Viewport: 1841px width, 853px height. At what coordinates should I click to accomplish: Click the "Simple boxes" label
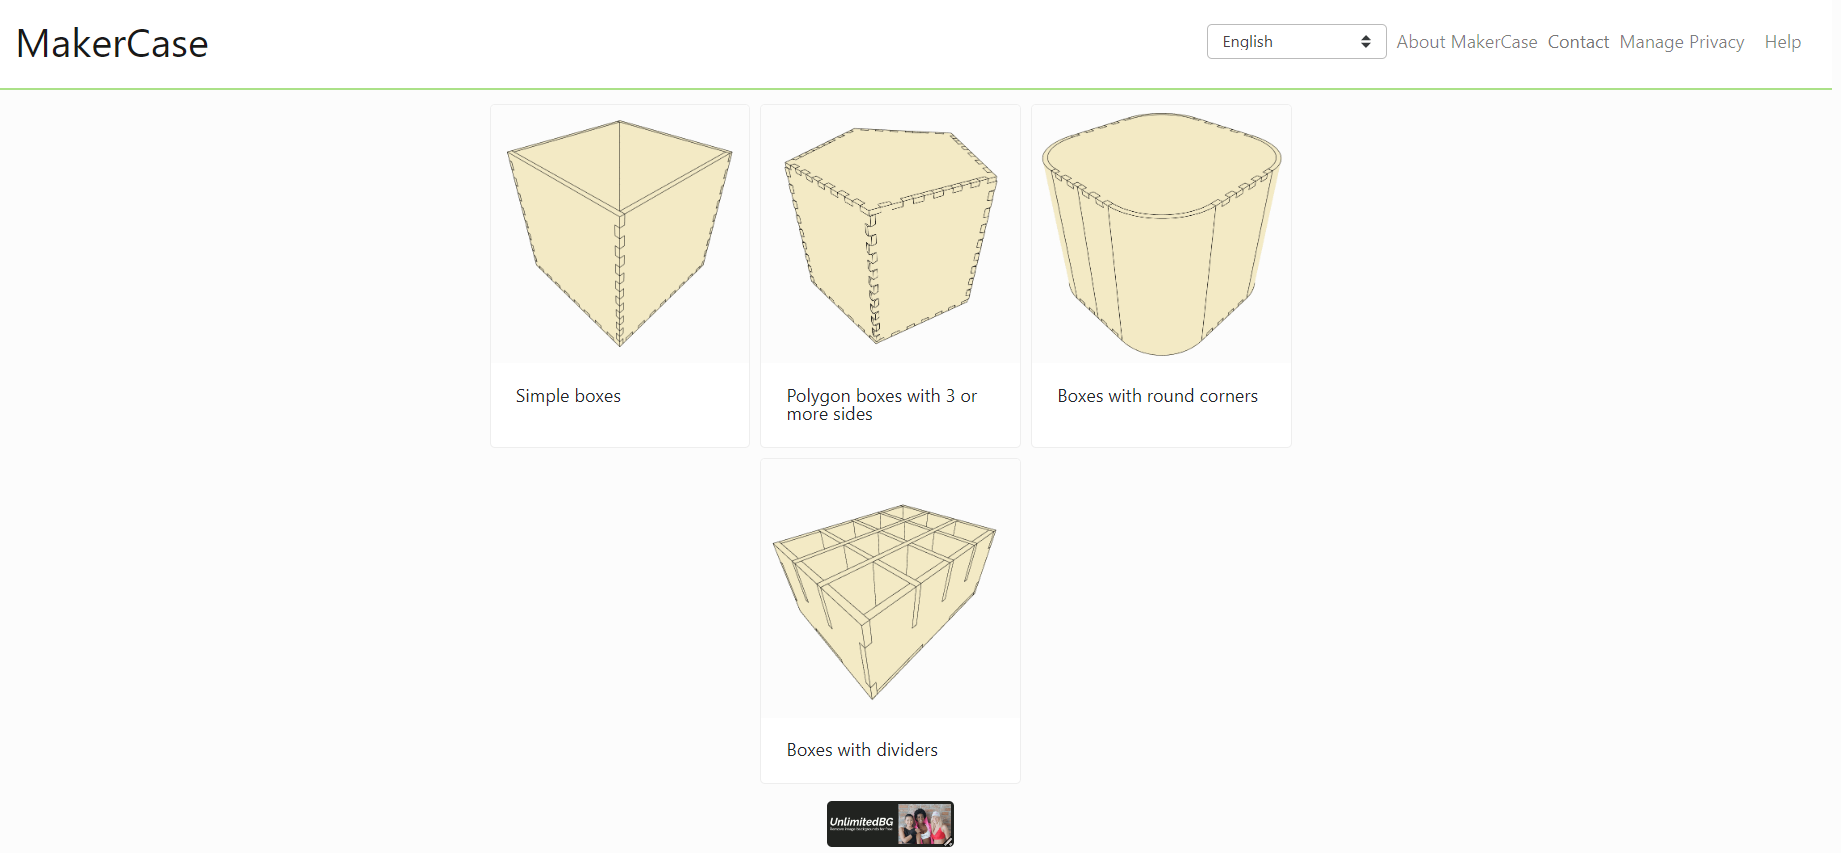[568, 396]
